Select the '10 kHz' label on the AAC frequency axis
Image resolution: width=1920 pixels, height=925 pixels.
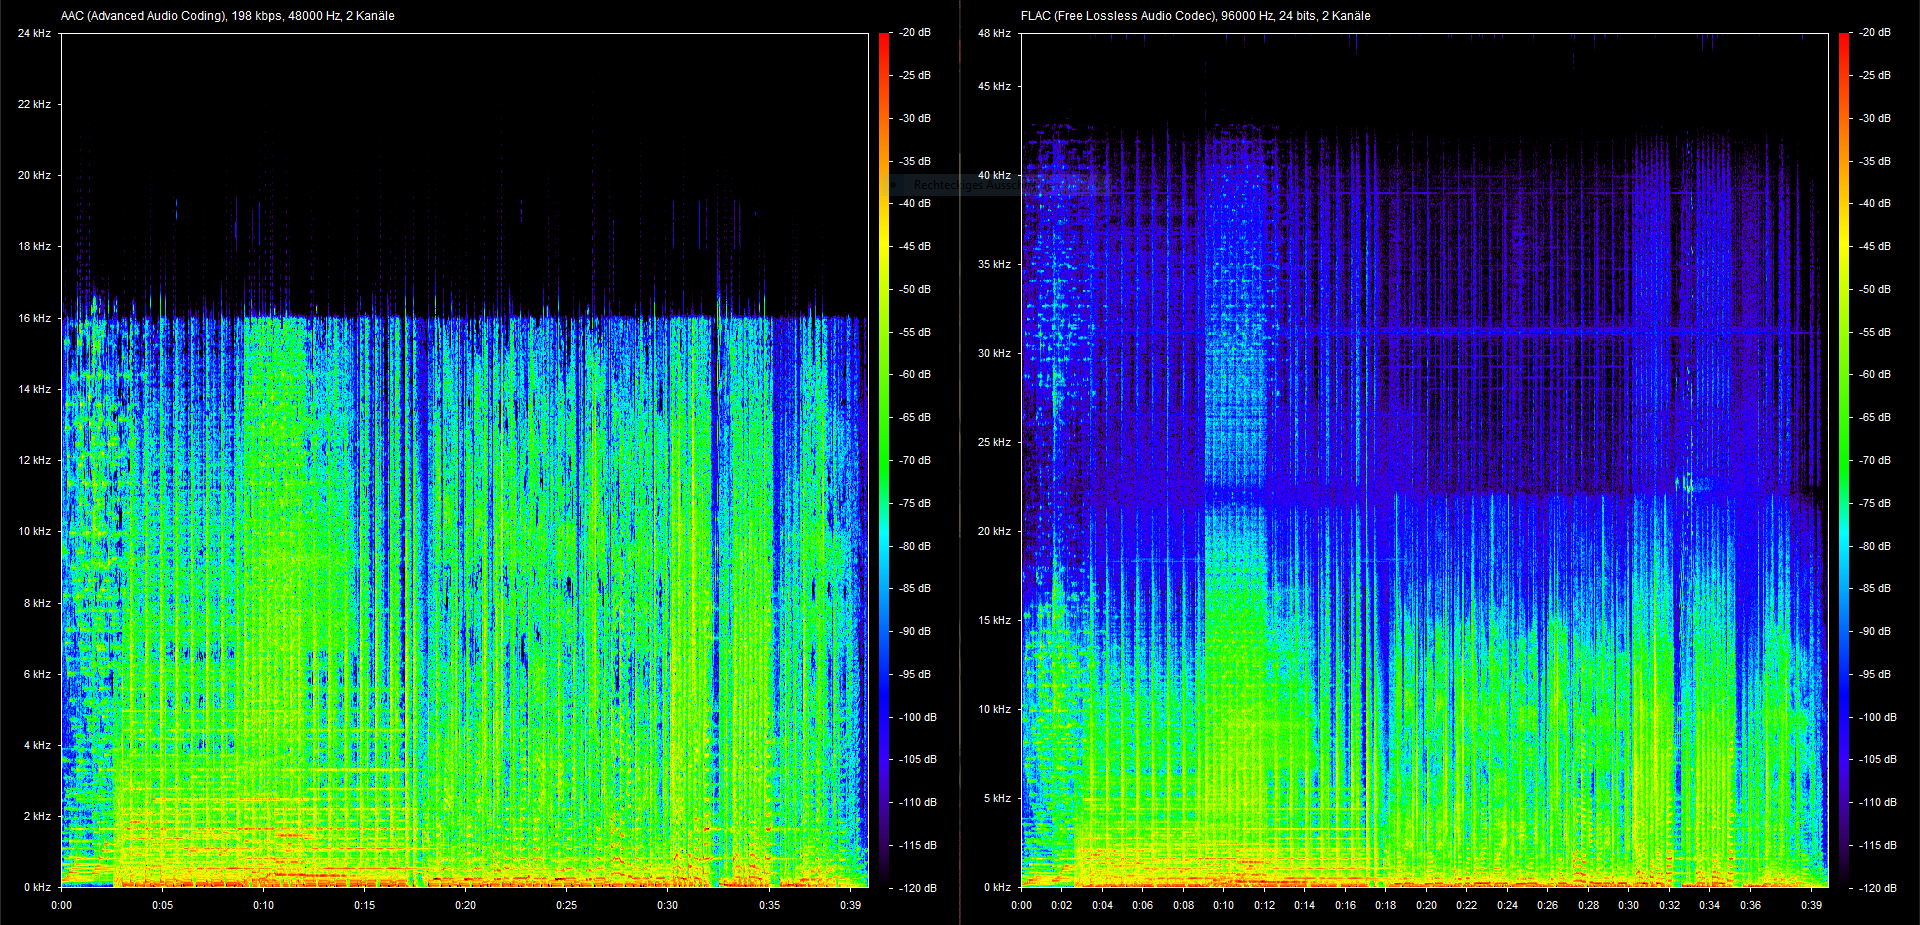pyautogui.click(x=34, y=531)
